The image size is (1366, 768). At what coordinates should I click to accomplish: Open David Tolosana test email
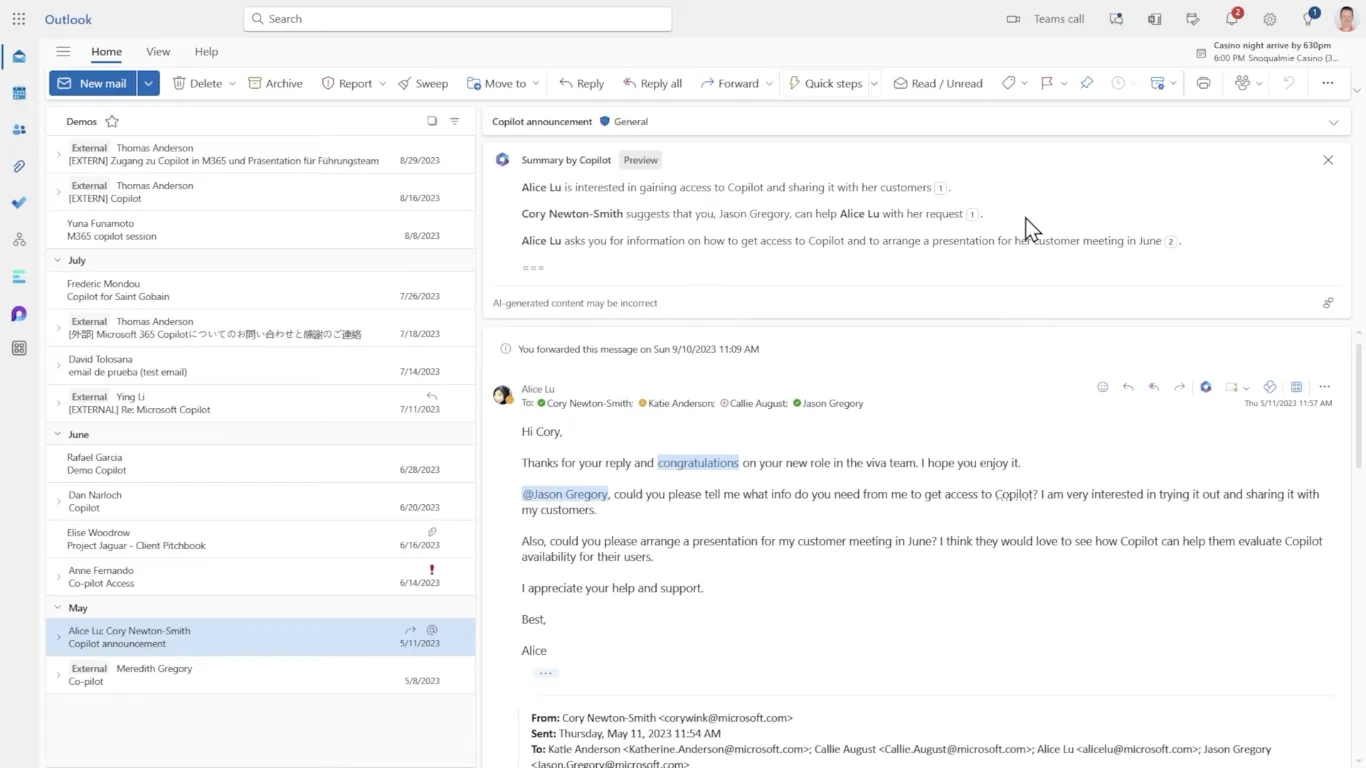pos(260,365)
